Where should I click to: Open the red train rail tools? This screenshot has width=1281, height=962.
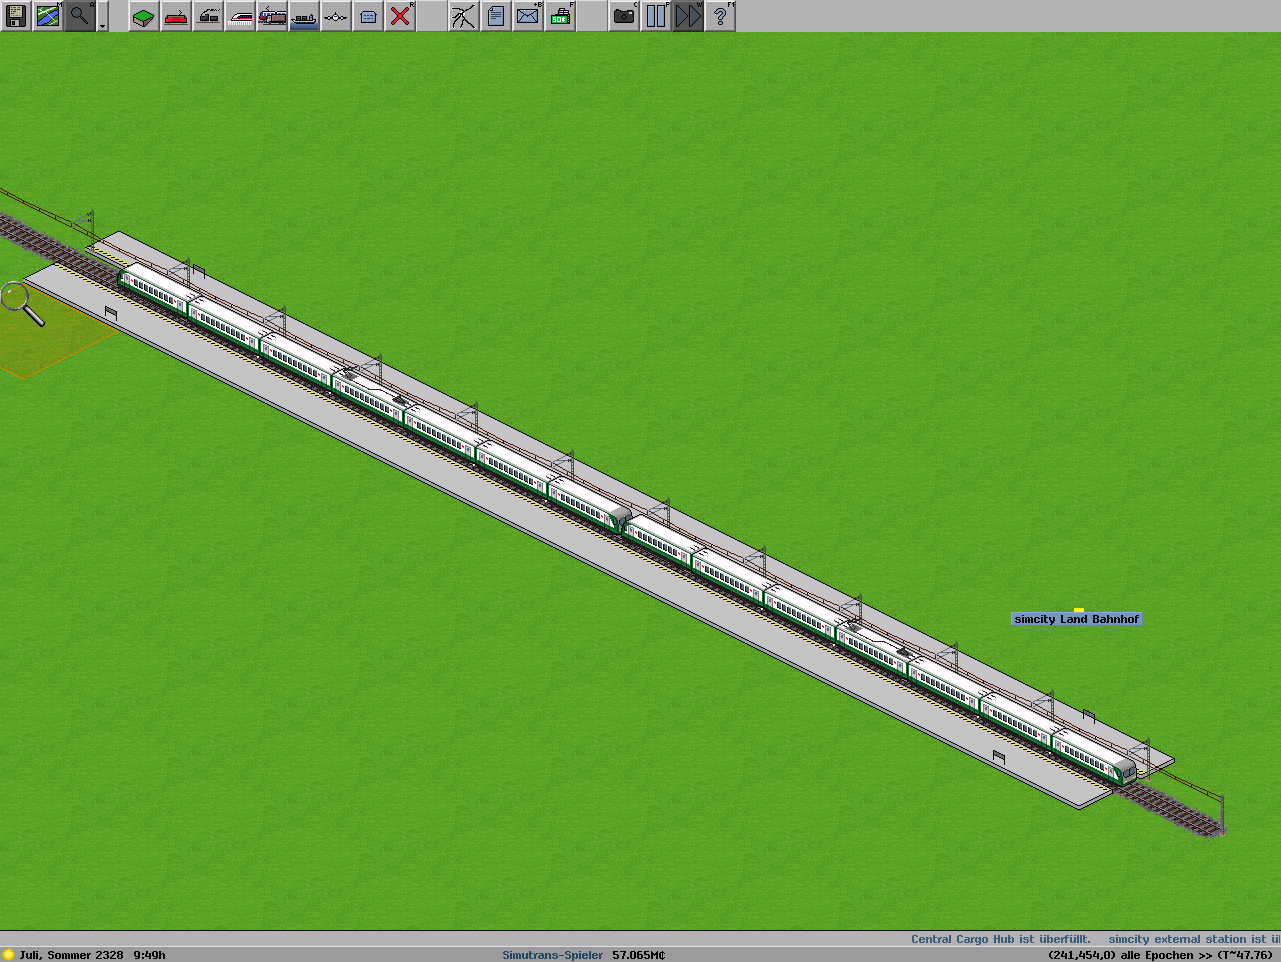pyautogui.click(x=176, y=16)
